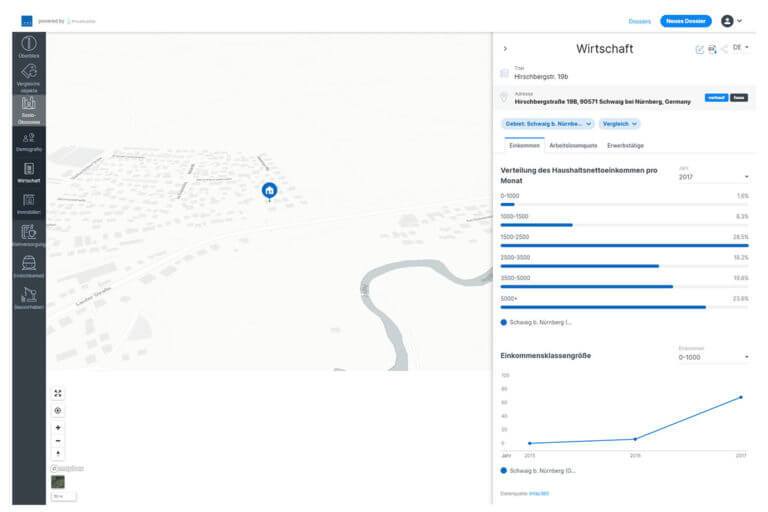Viewport: 768px width, 512px height.
Task: Collapse the Wirtschaft panel with the chevron
Action: 505,48
